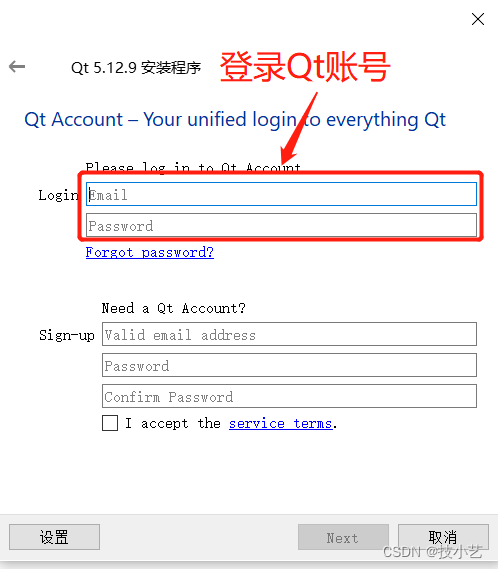Cancel installation with the 取消 button
498x569 pixels.
pos(443,537)
